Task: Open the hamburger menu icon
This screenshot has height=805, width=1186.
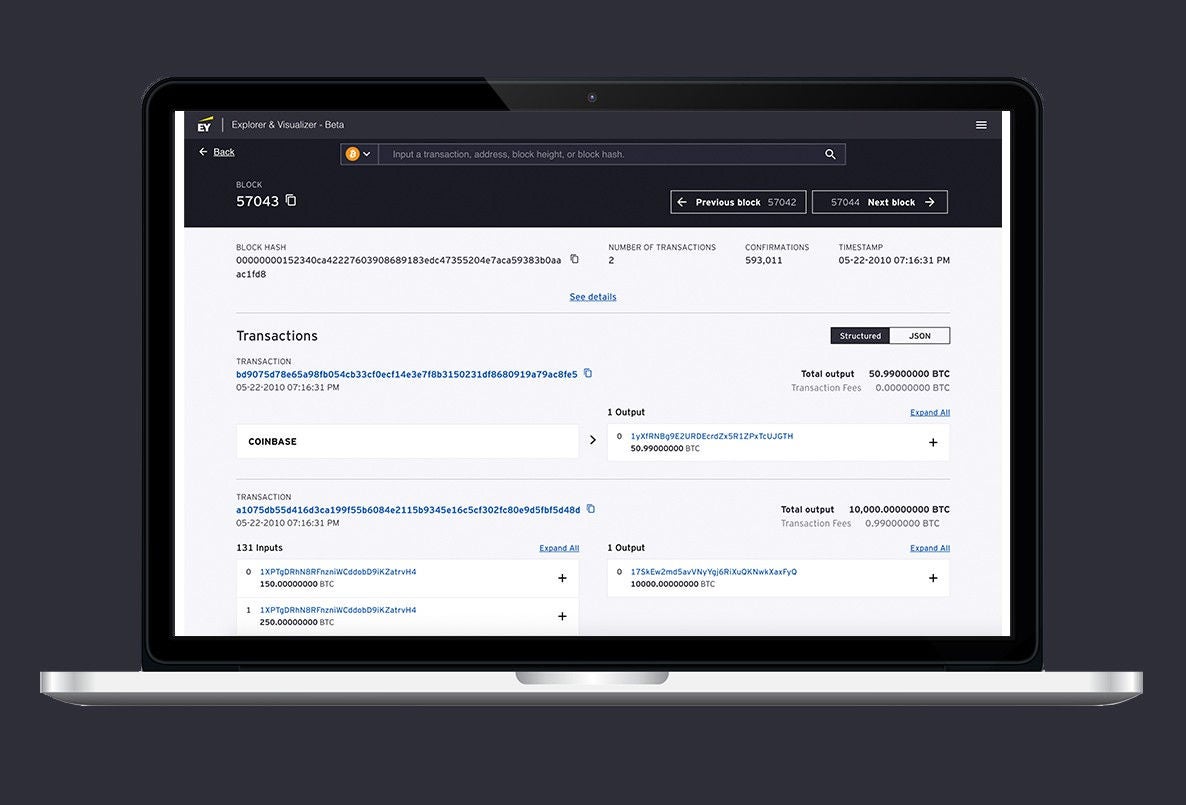Action: point(981,125)
